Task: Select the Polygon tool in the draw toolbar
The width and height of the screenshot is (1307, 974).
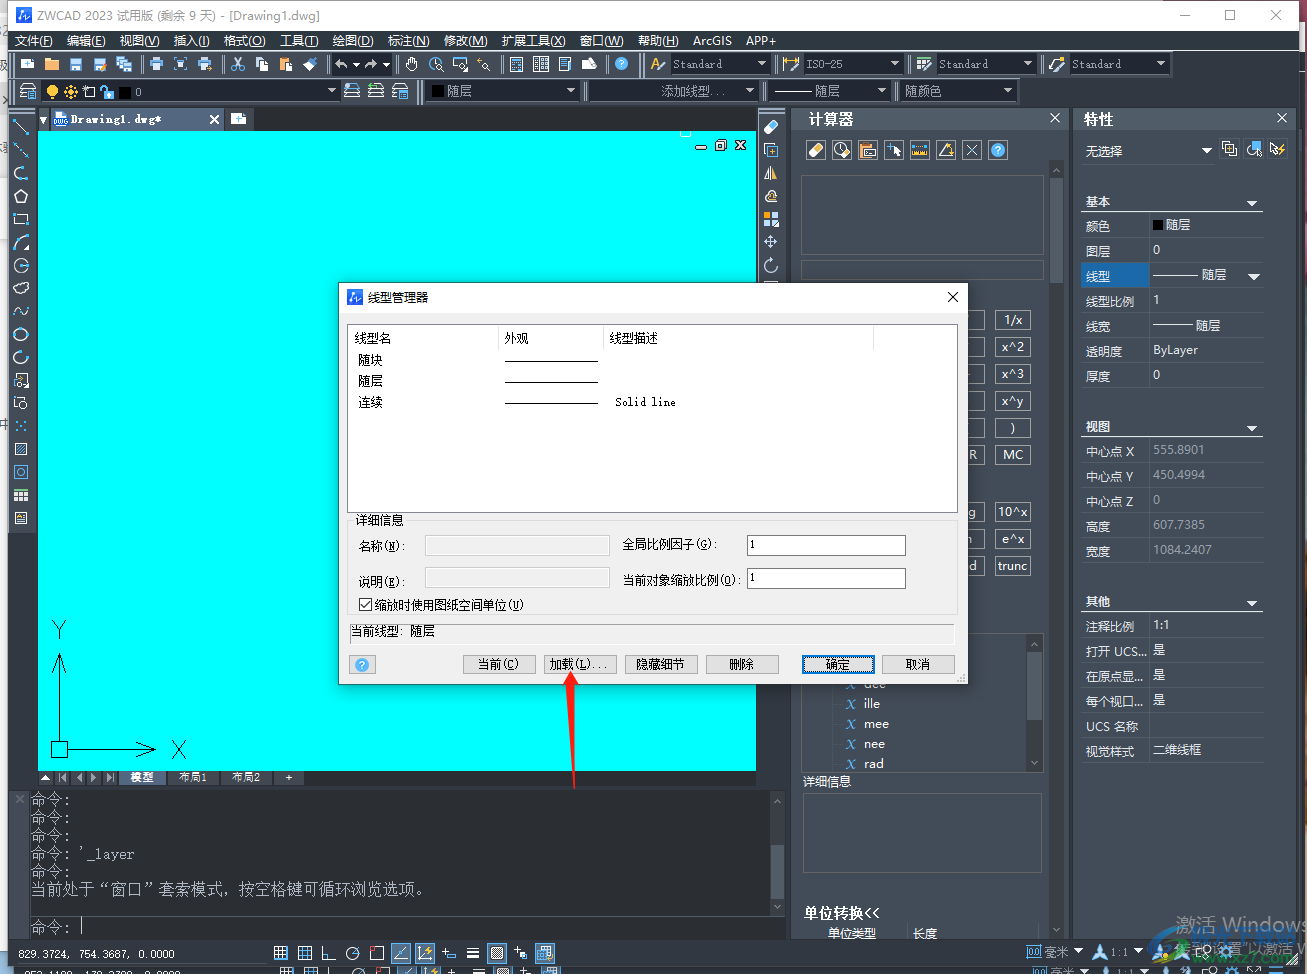Action: (21, 197)
